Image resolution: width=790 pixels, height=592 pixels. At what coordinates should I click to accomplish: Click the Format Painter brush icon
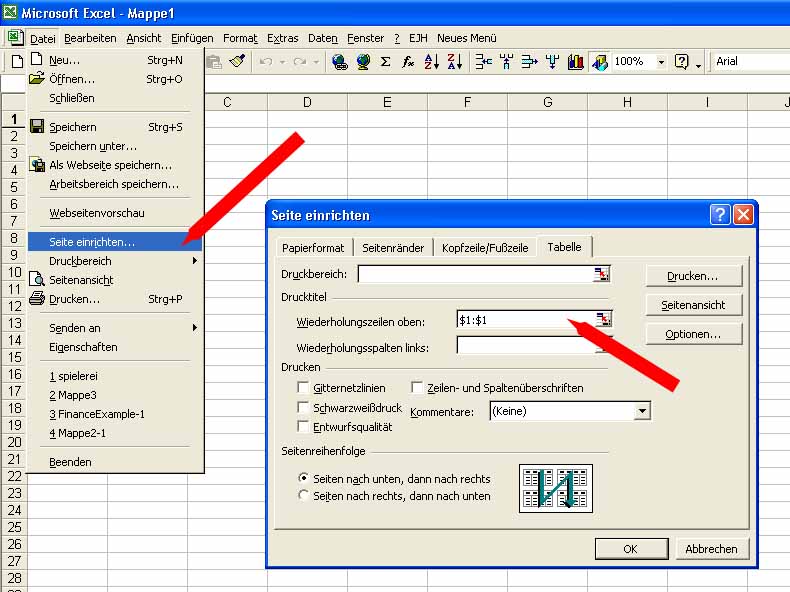click(x=237, y=61)
